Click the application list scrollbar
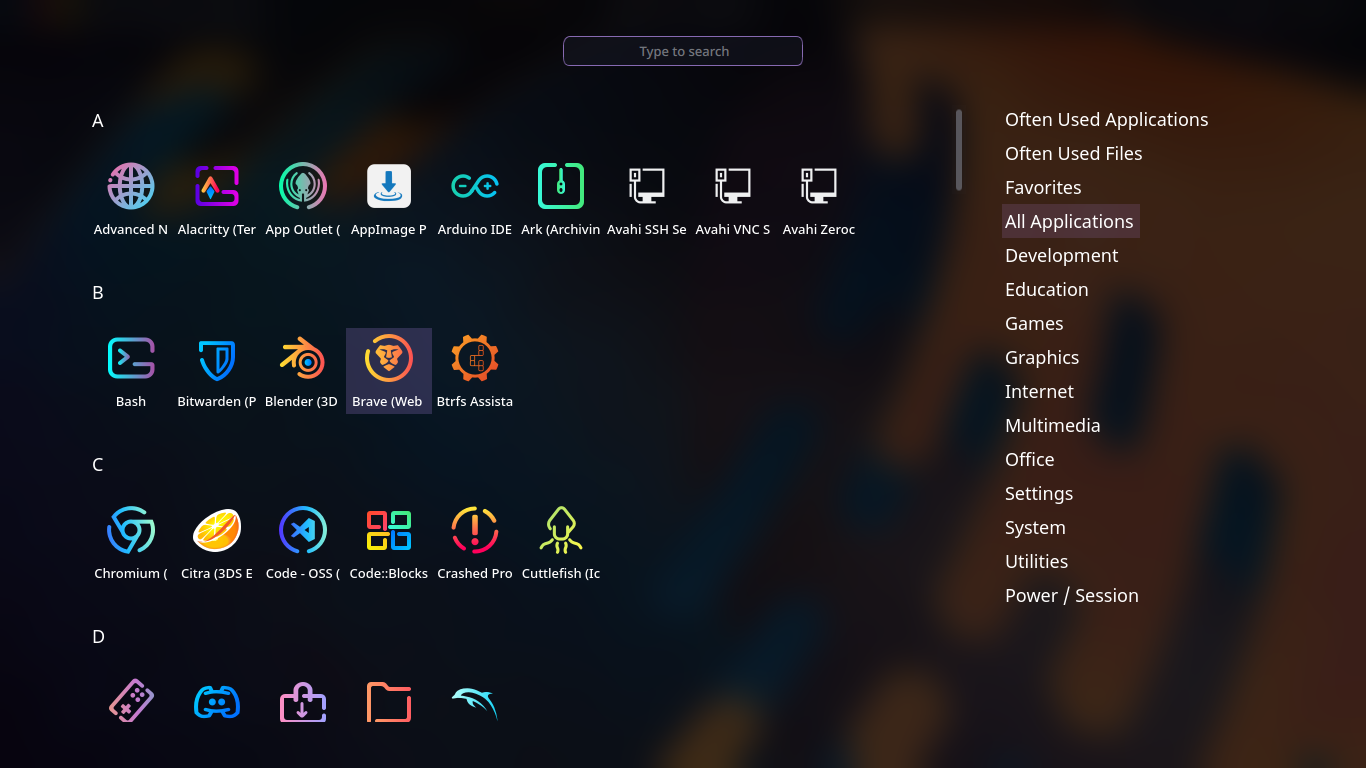Screen dimensions: 1366x768 click(958, 150)
